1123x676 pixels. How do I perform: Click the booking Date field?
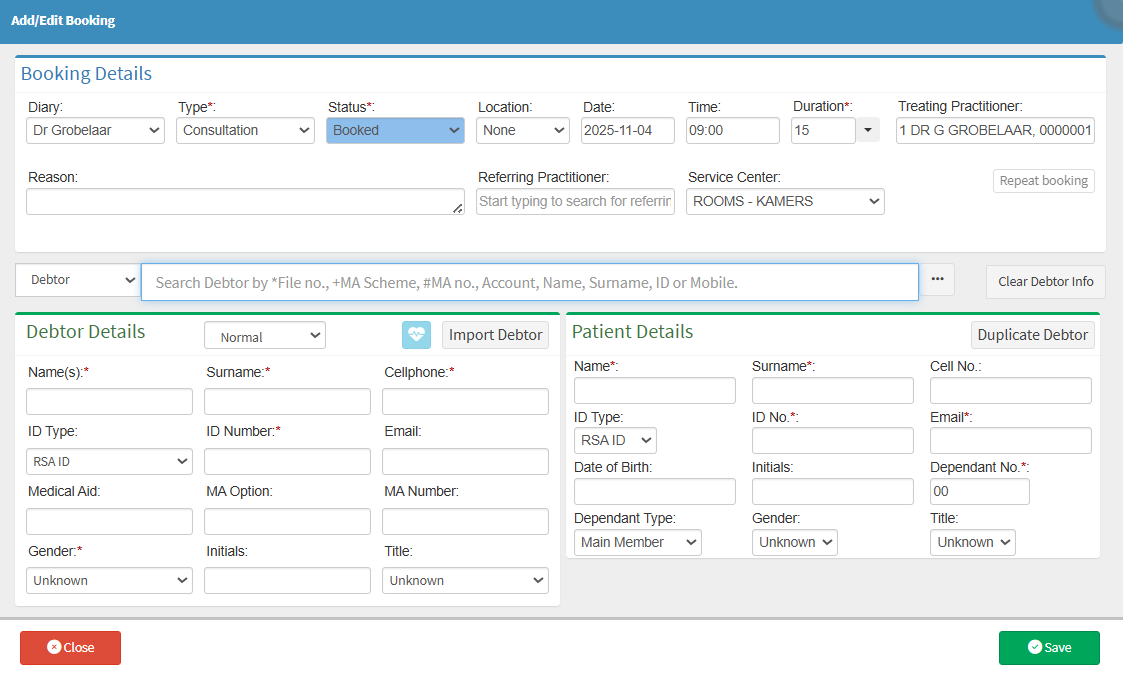click(627, 130)
